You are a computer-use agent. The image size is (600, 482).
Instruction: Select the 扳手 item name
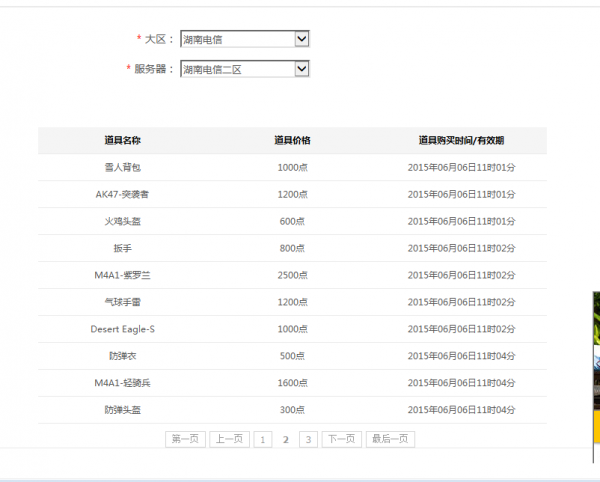coord(122,248)
